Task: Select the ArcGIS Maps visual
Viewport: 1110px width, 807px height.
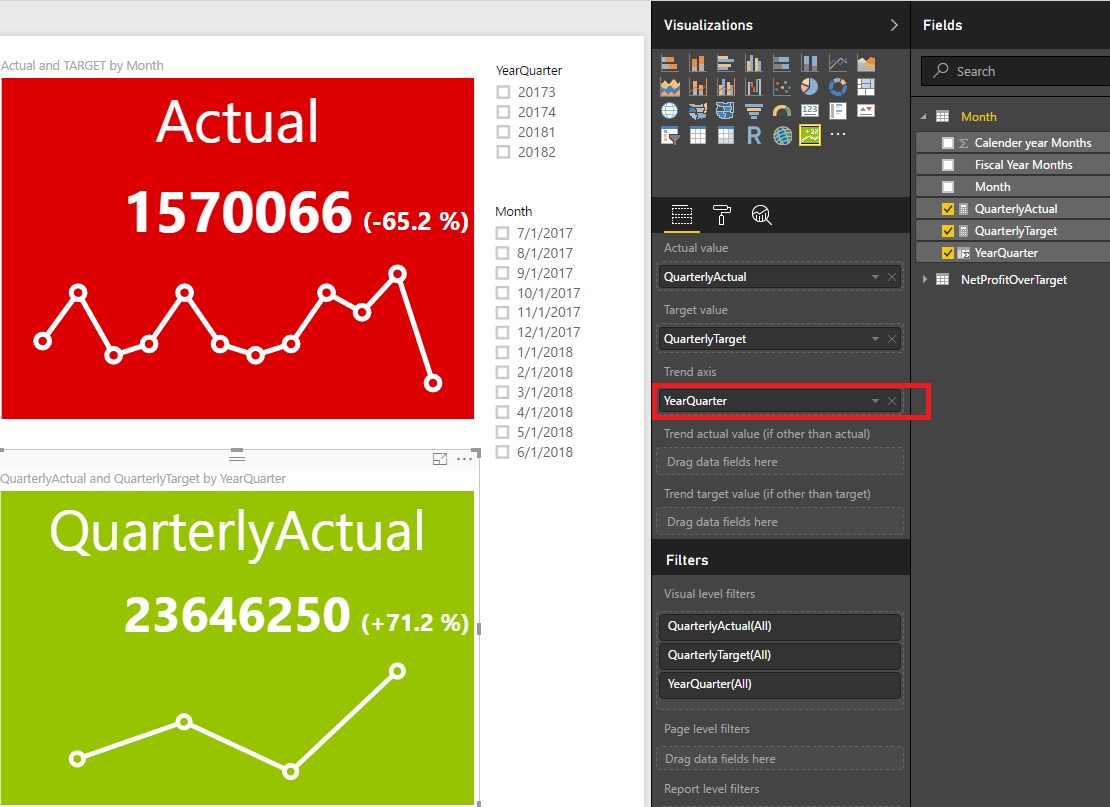Action: coord(782,134)
